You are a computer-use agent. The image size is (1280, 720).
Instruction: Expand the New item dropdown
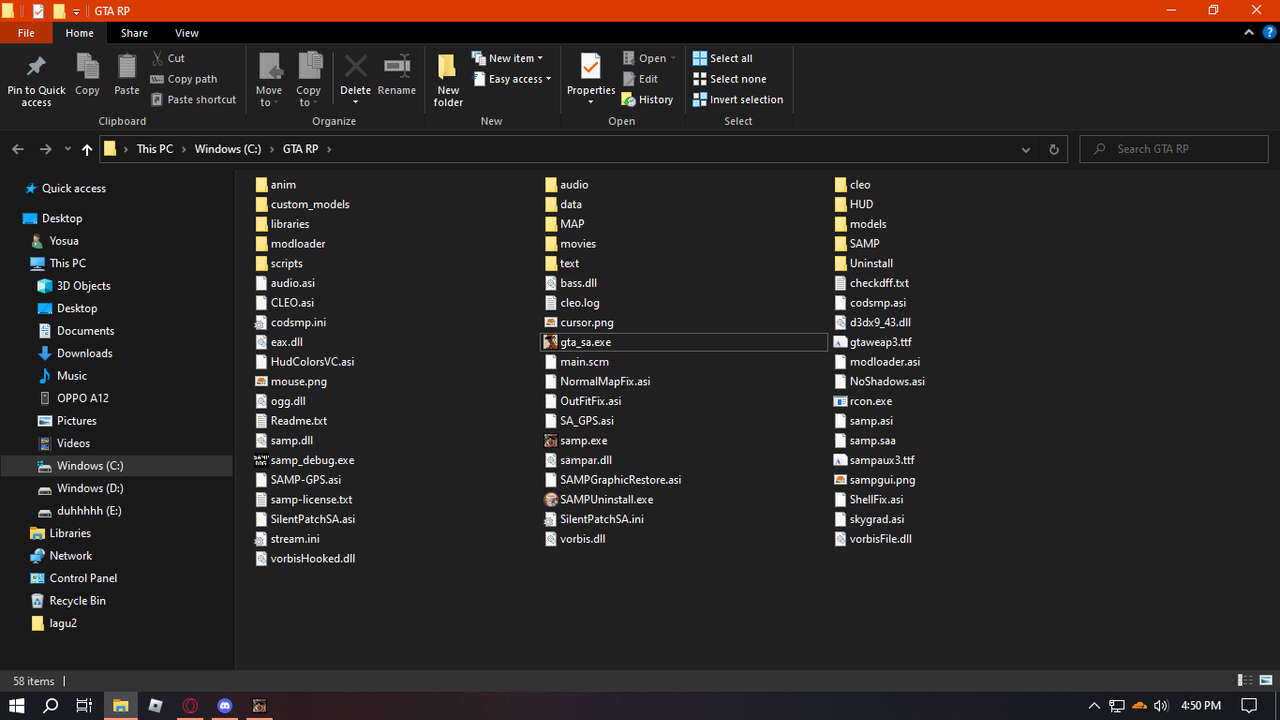click(508, 58)
